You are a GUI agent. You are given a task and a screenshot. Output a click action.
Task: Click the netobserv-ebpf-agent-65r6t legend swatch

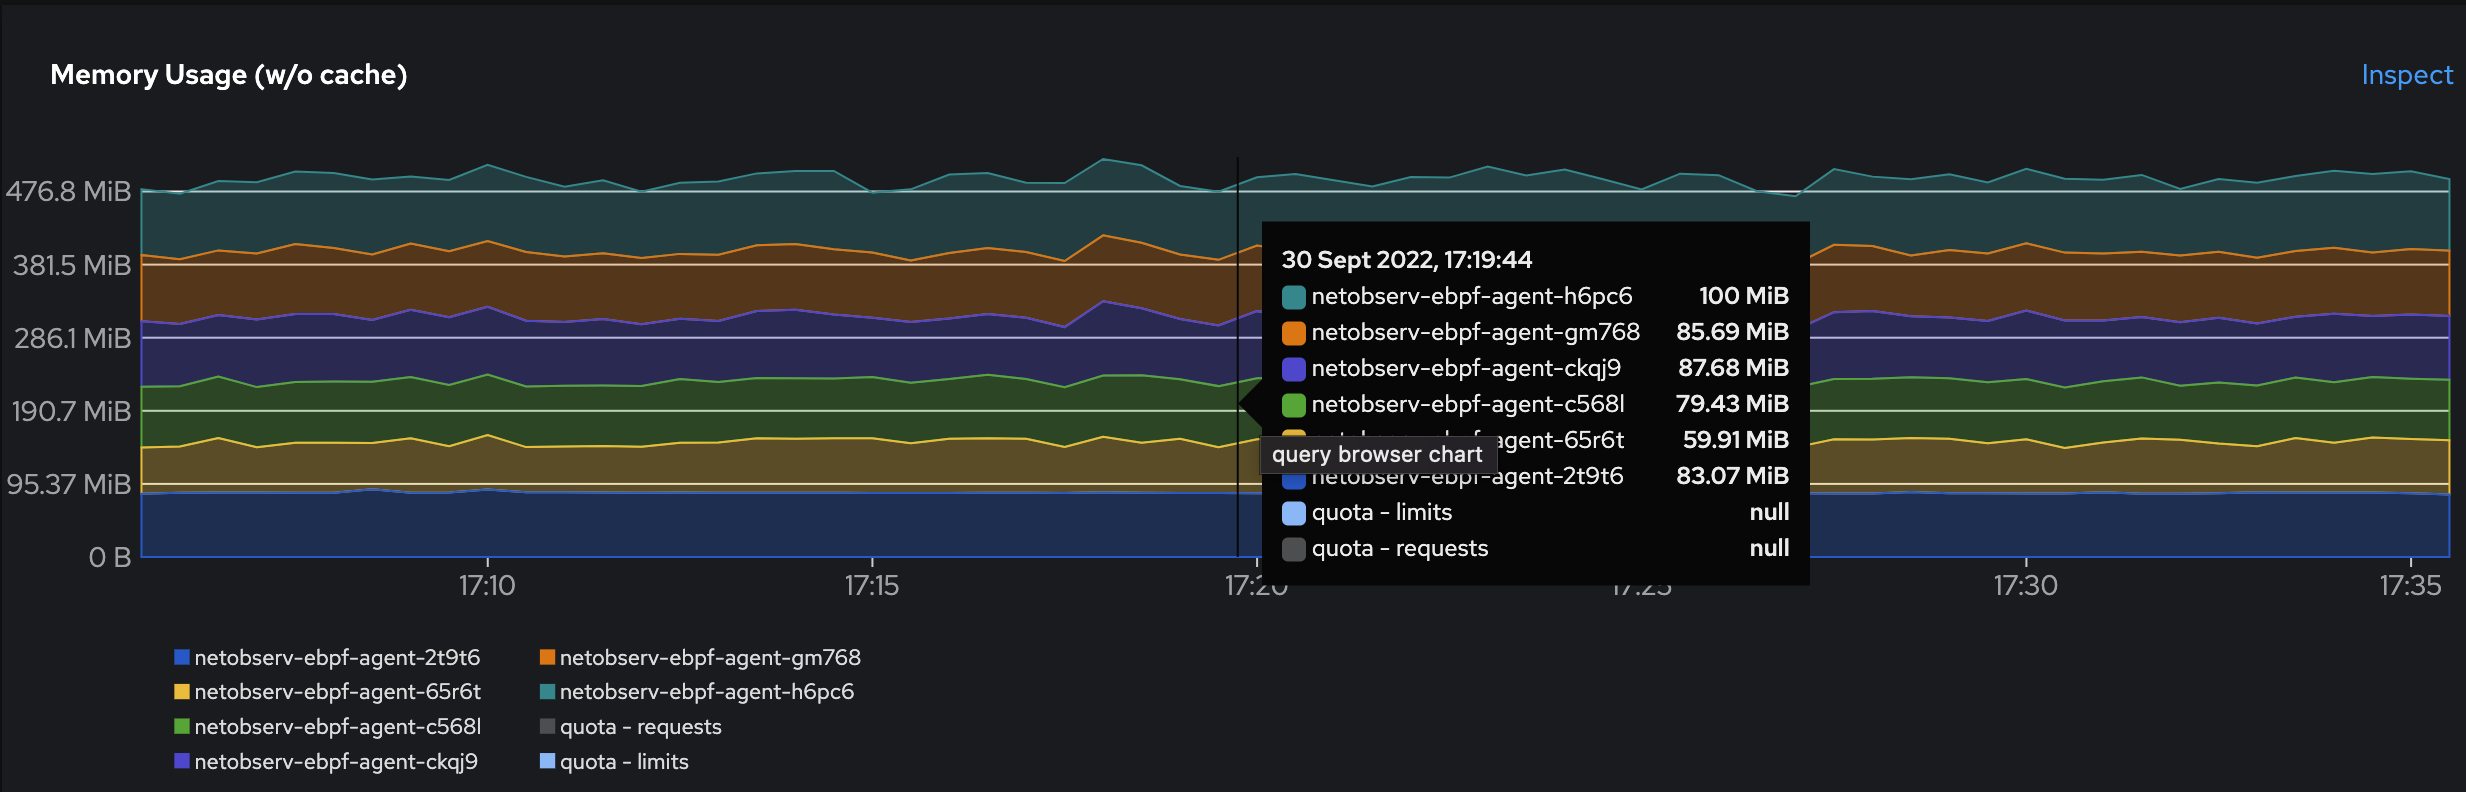(182, 692)
